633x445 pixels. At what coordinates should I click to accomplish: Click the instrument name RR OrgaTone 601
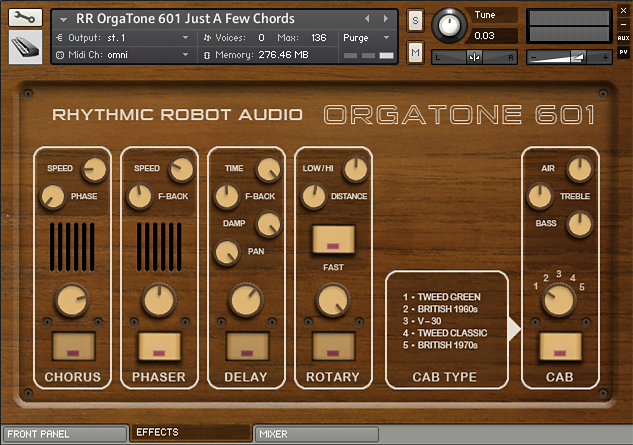[x=185, y=19]
